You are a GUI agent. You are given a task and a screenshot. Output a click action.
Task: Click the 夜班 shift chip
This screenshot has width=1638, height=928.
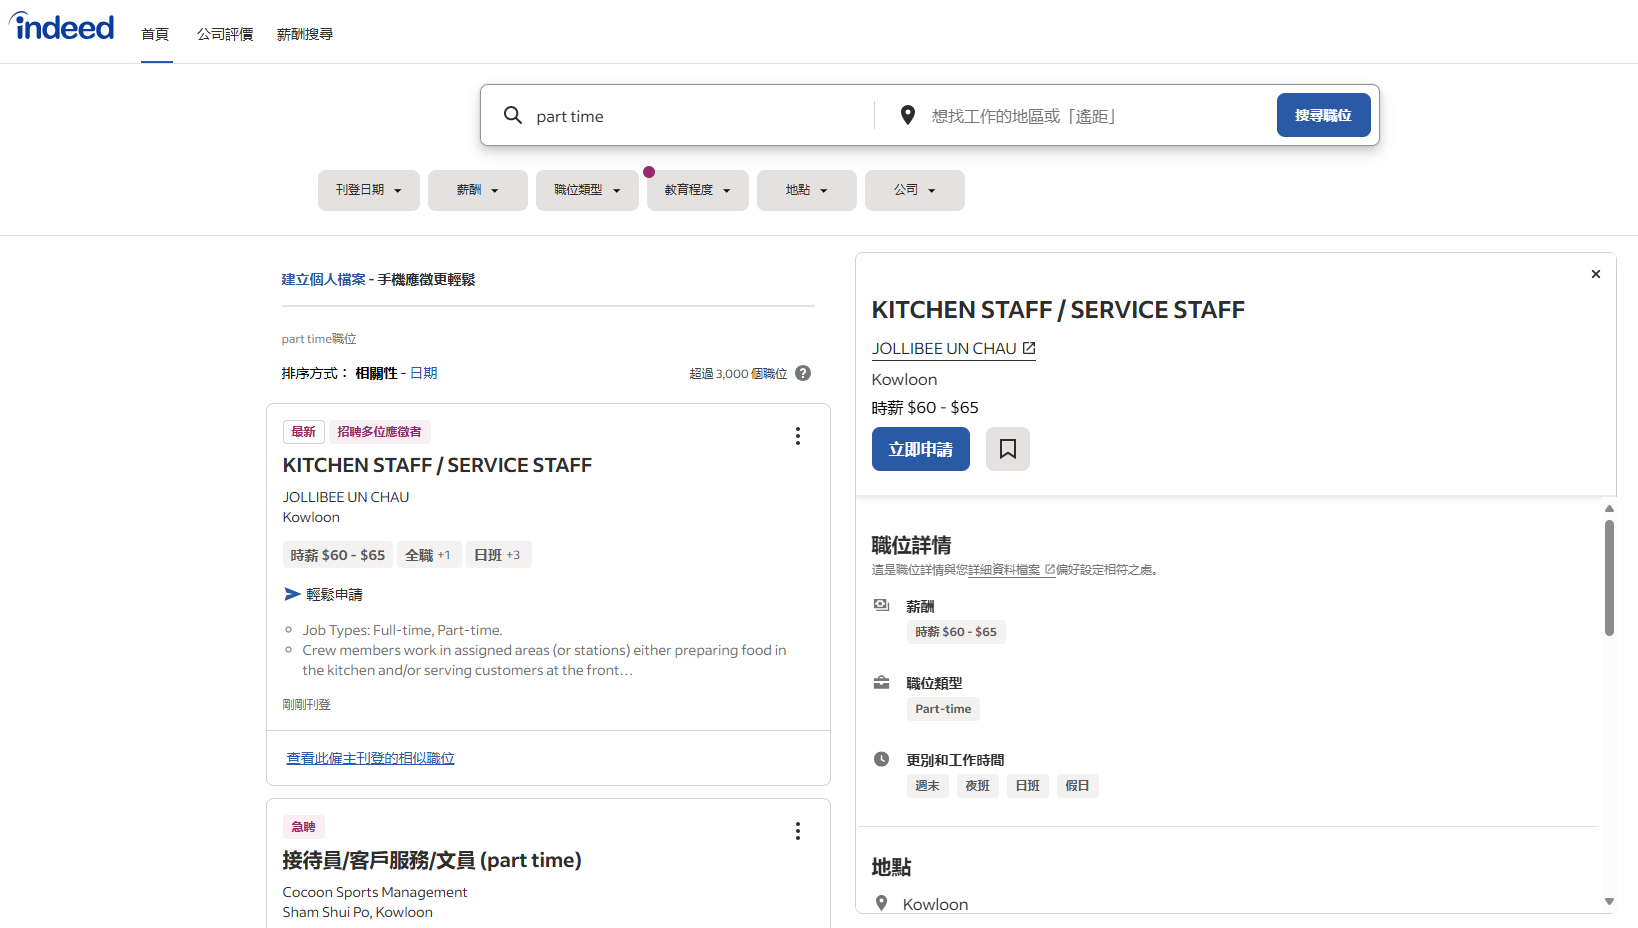(x=977, y=786)
